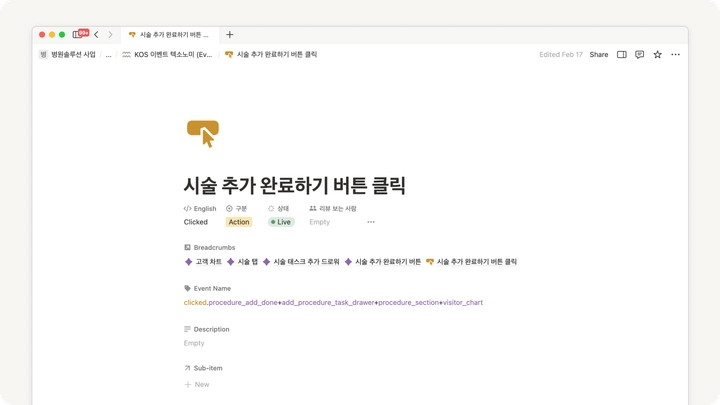720x405 pixels.
Task: Click the page cursor-button emoji icon
Action: click(203, 134)
